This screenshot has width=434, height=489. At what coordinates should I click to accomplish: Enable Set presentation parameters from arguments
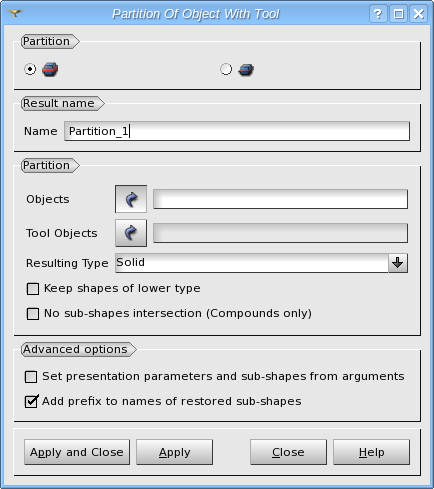pyautogui.click(x=31, y=377)
